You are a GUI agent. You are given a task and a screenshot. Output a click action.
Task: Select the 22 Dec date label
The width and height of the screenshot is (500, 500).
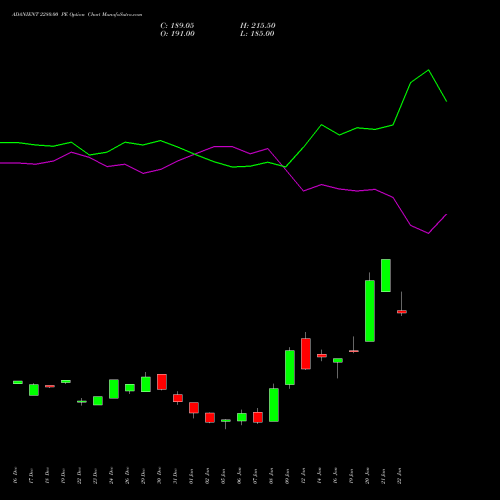coord(79,476)
